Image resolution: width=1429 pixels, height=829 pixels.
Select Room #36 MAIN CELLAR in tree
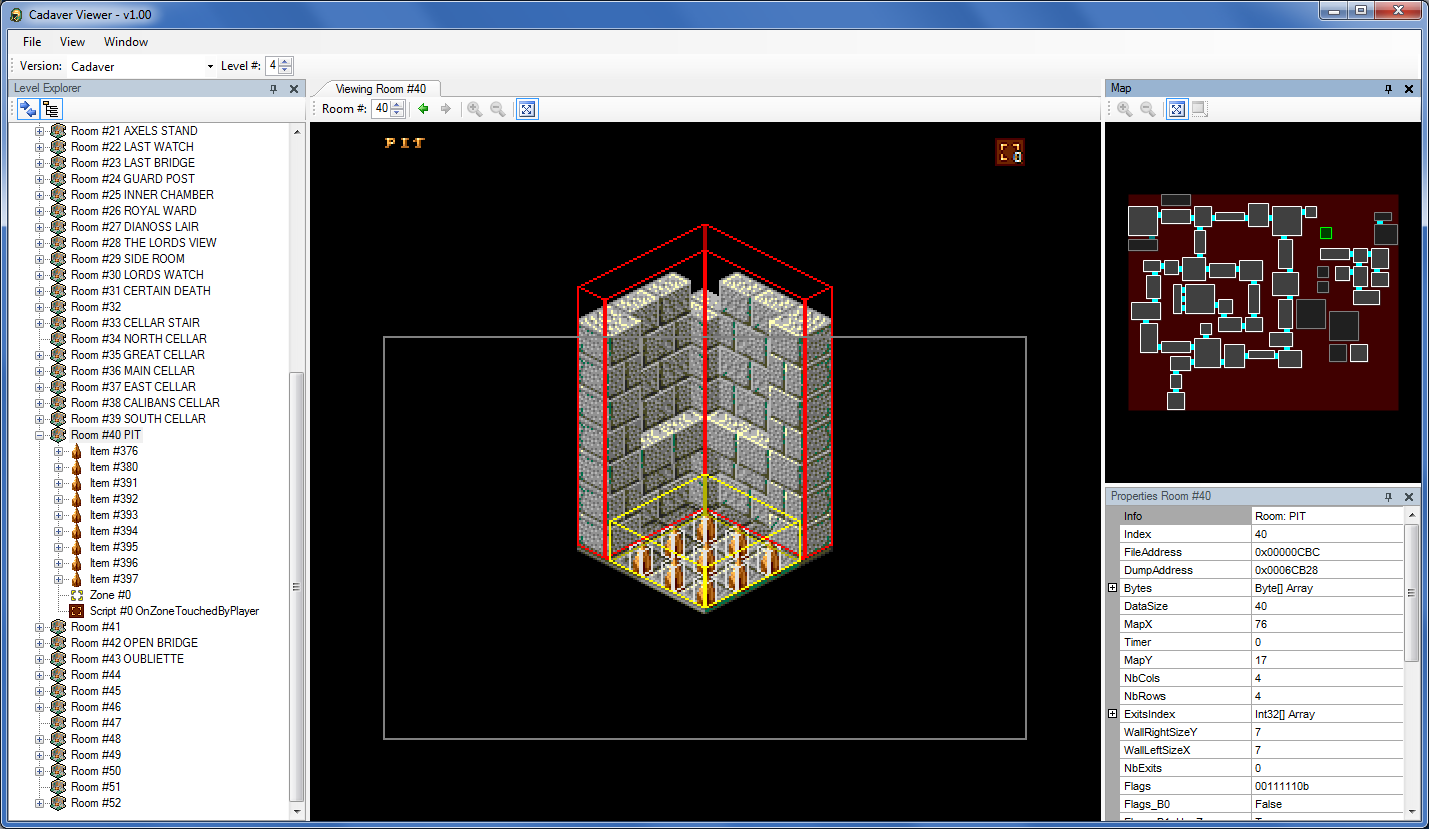click(x=133, y=371)
